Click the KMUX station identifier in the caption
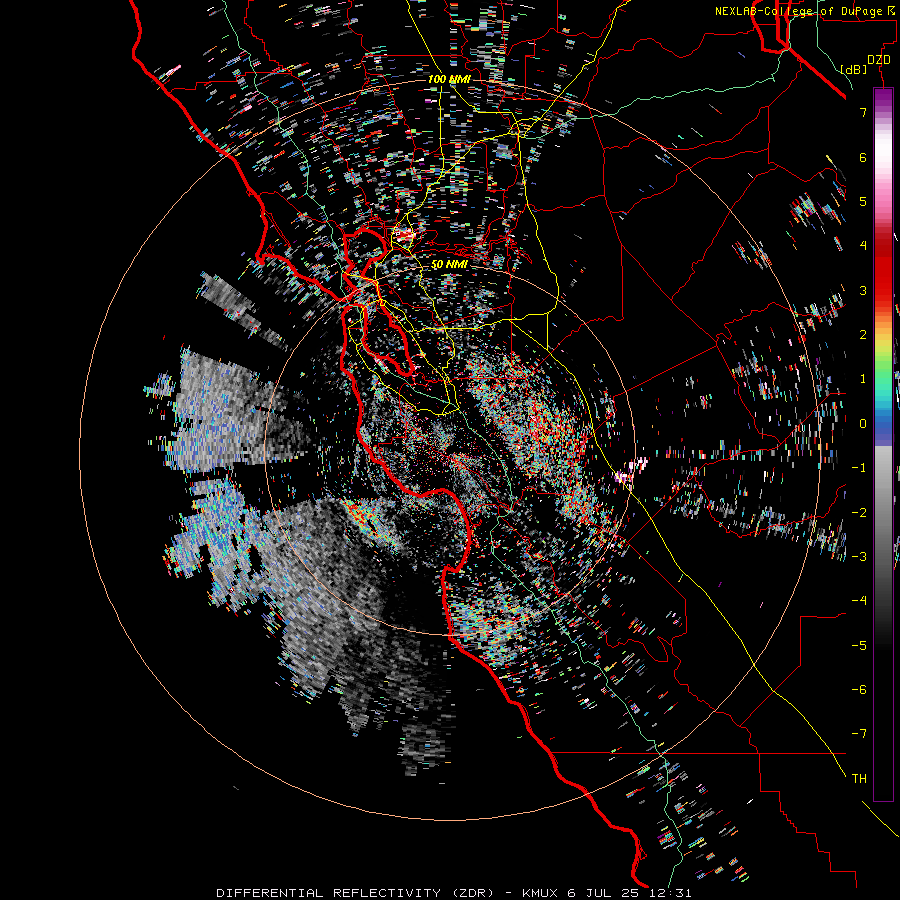 pos(541,893)
